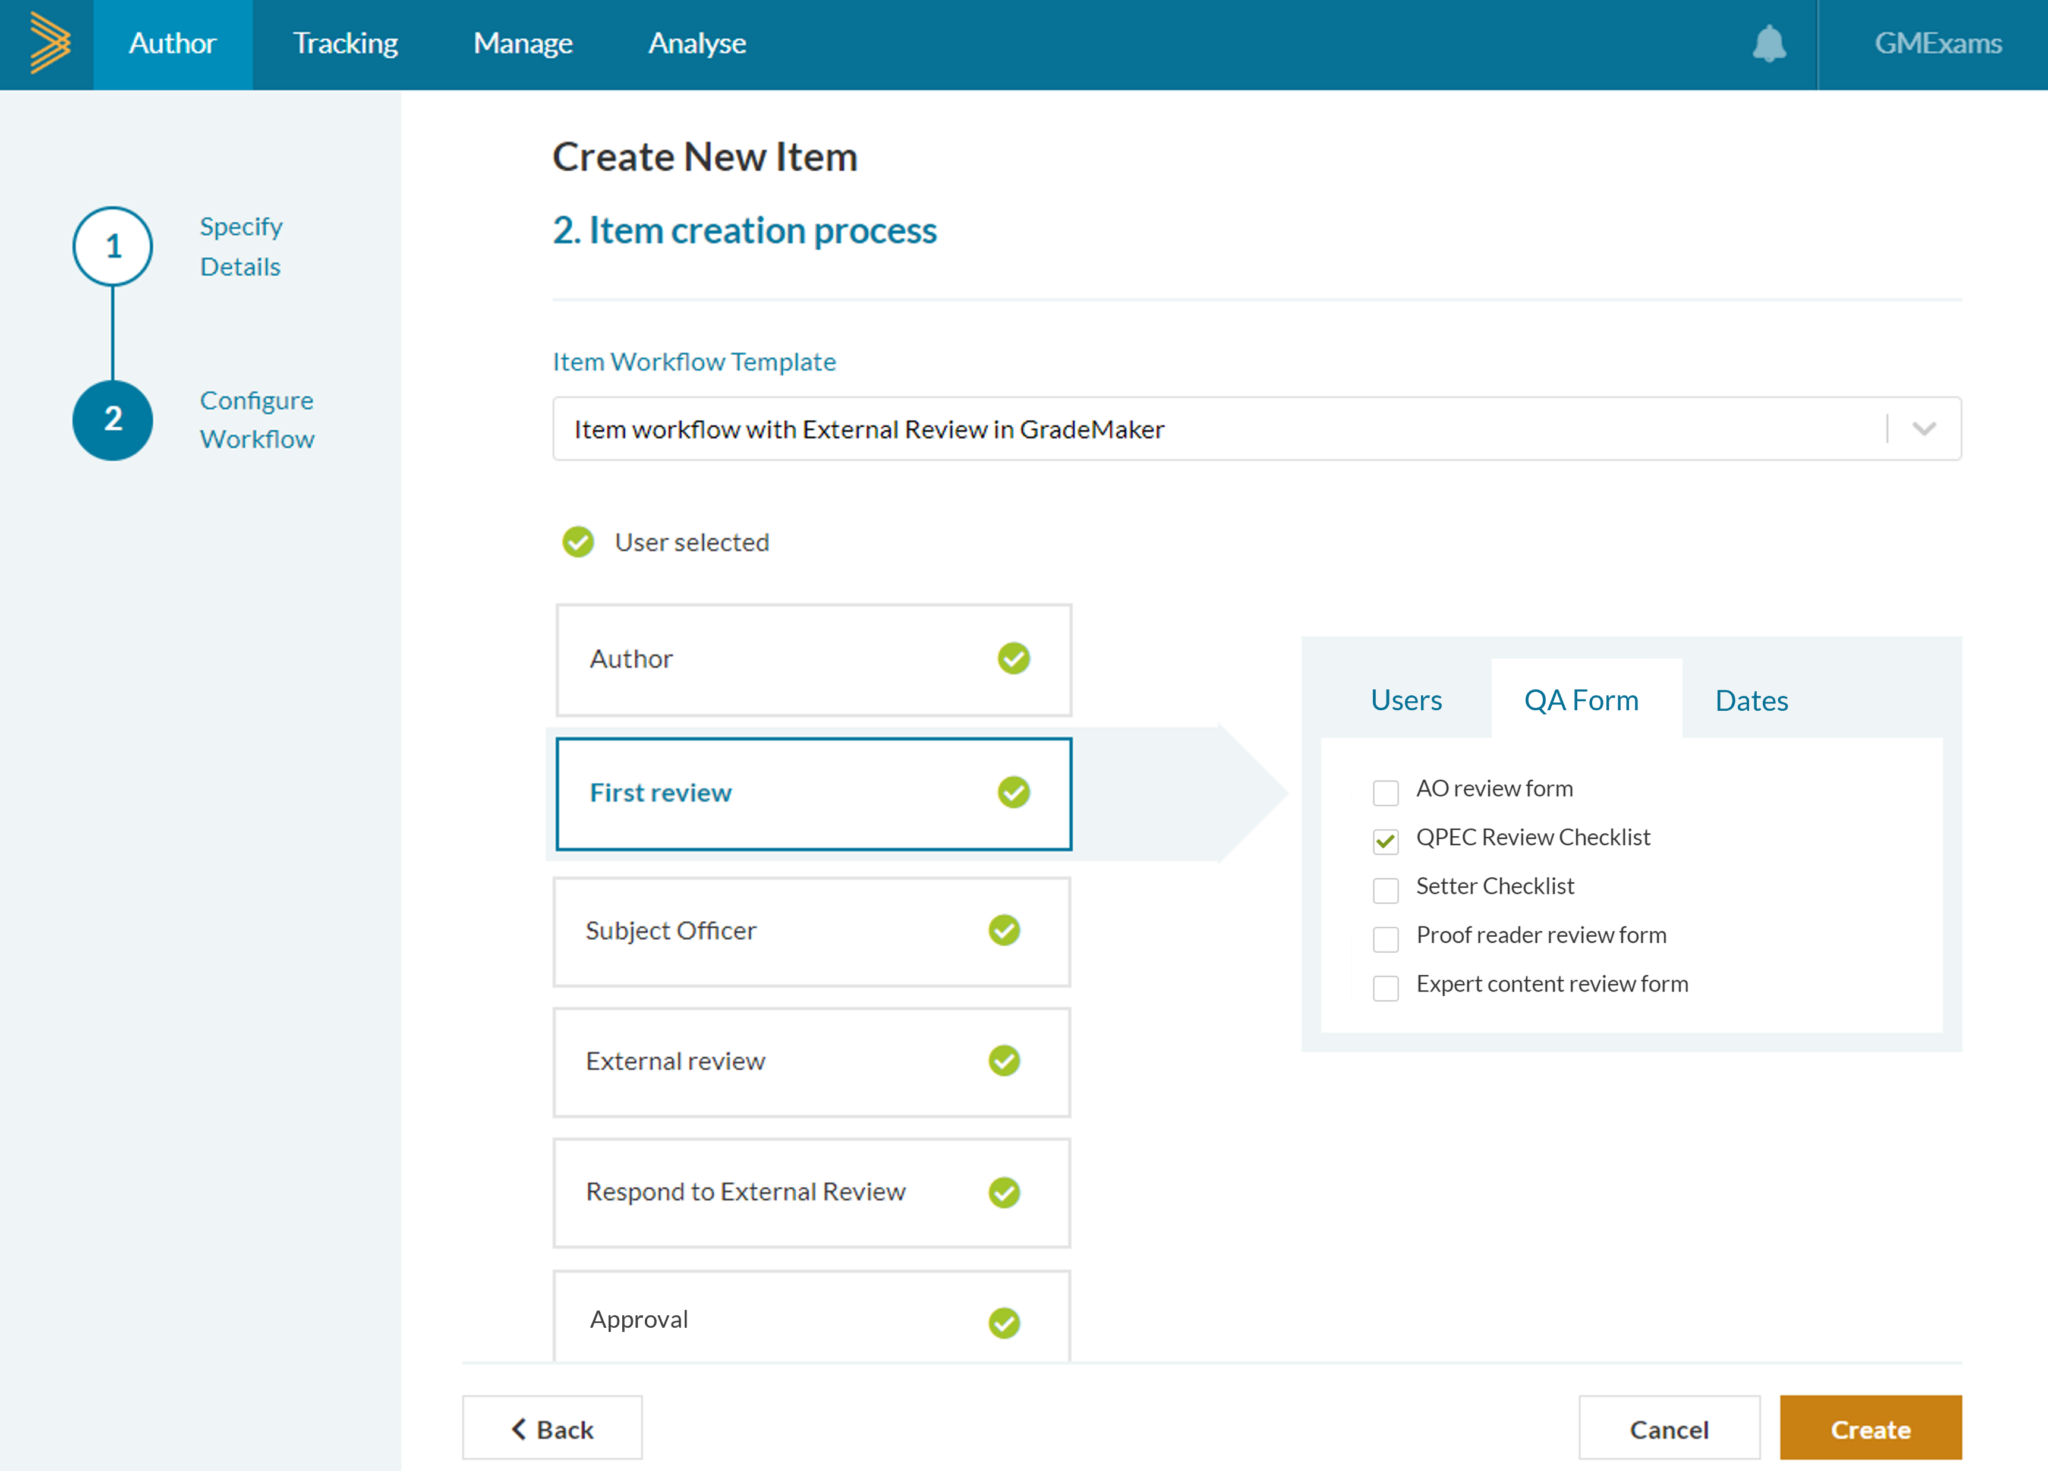Expand the Subject Officer workflow stage
Screen dimensions: 2048x1471
[811, 931]
